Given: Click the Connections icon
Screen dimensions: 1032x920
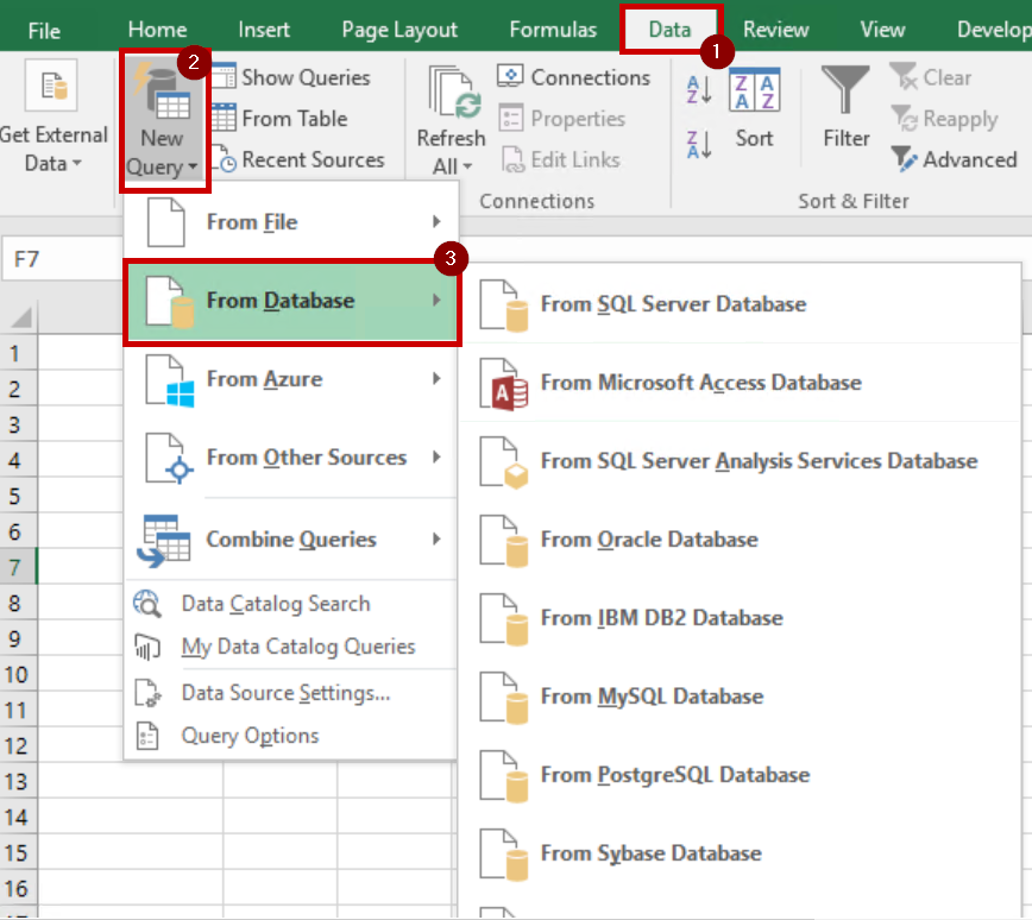Looking at the screenshot, I should click(x=510, y=76).
